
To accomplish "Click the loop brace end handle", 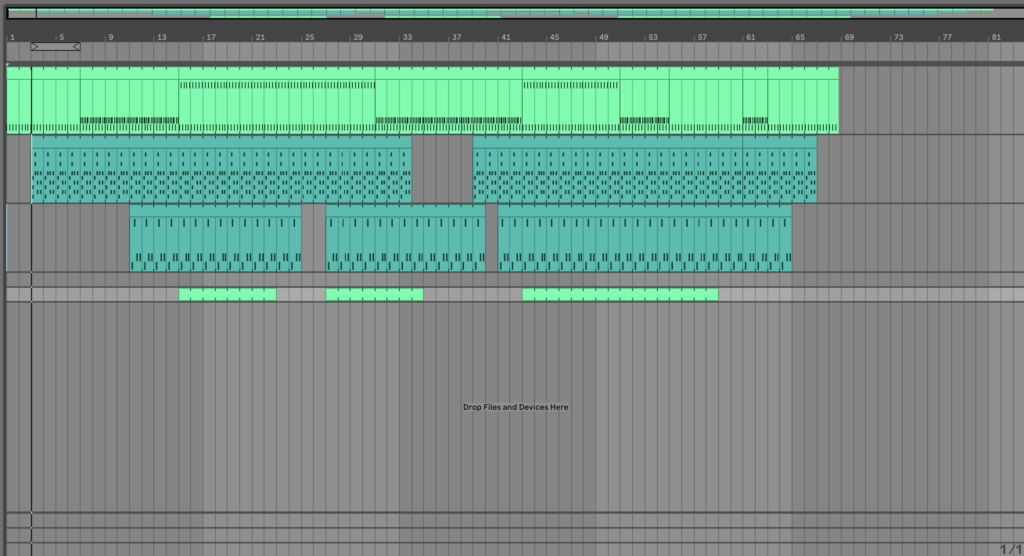I will 76,46.
